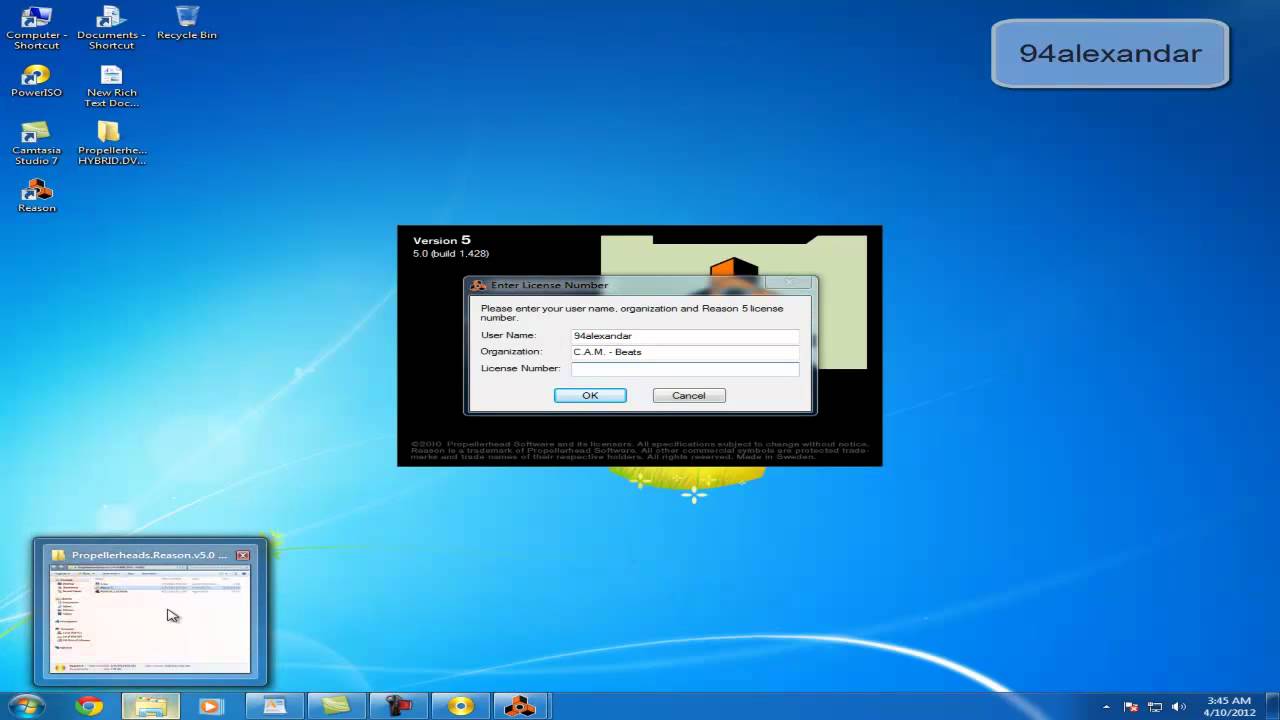Click the Reason icon in dialog title bar
Image resolution: width=1280 pixels, height=720 pixels.
click(478, 285)
